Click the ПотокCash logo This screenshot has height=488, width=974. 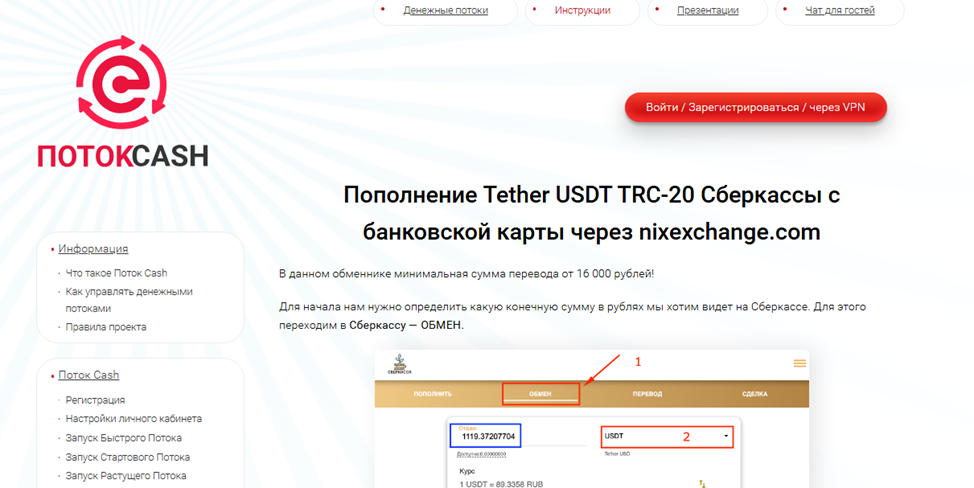pos(122,102)
